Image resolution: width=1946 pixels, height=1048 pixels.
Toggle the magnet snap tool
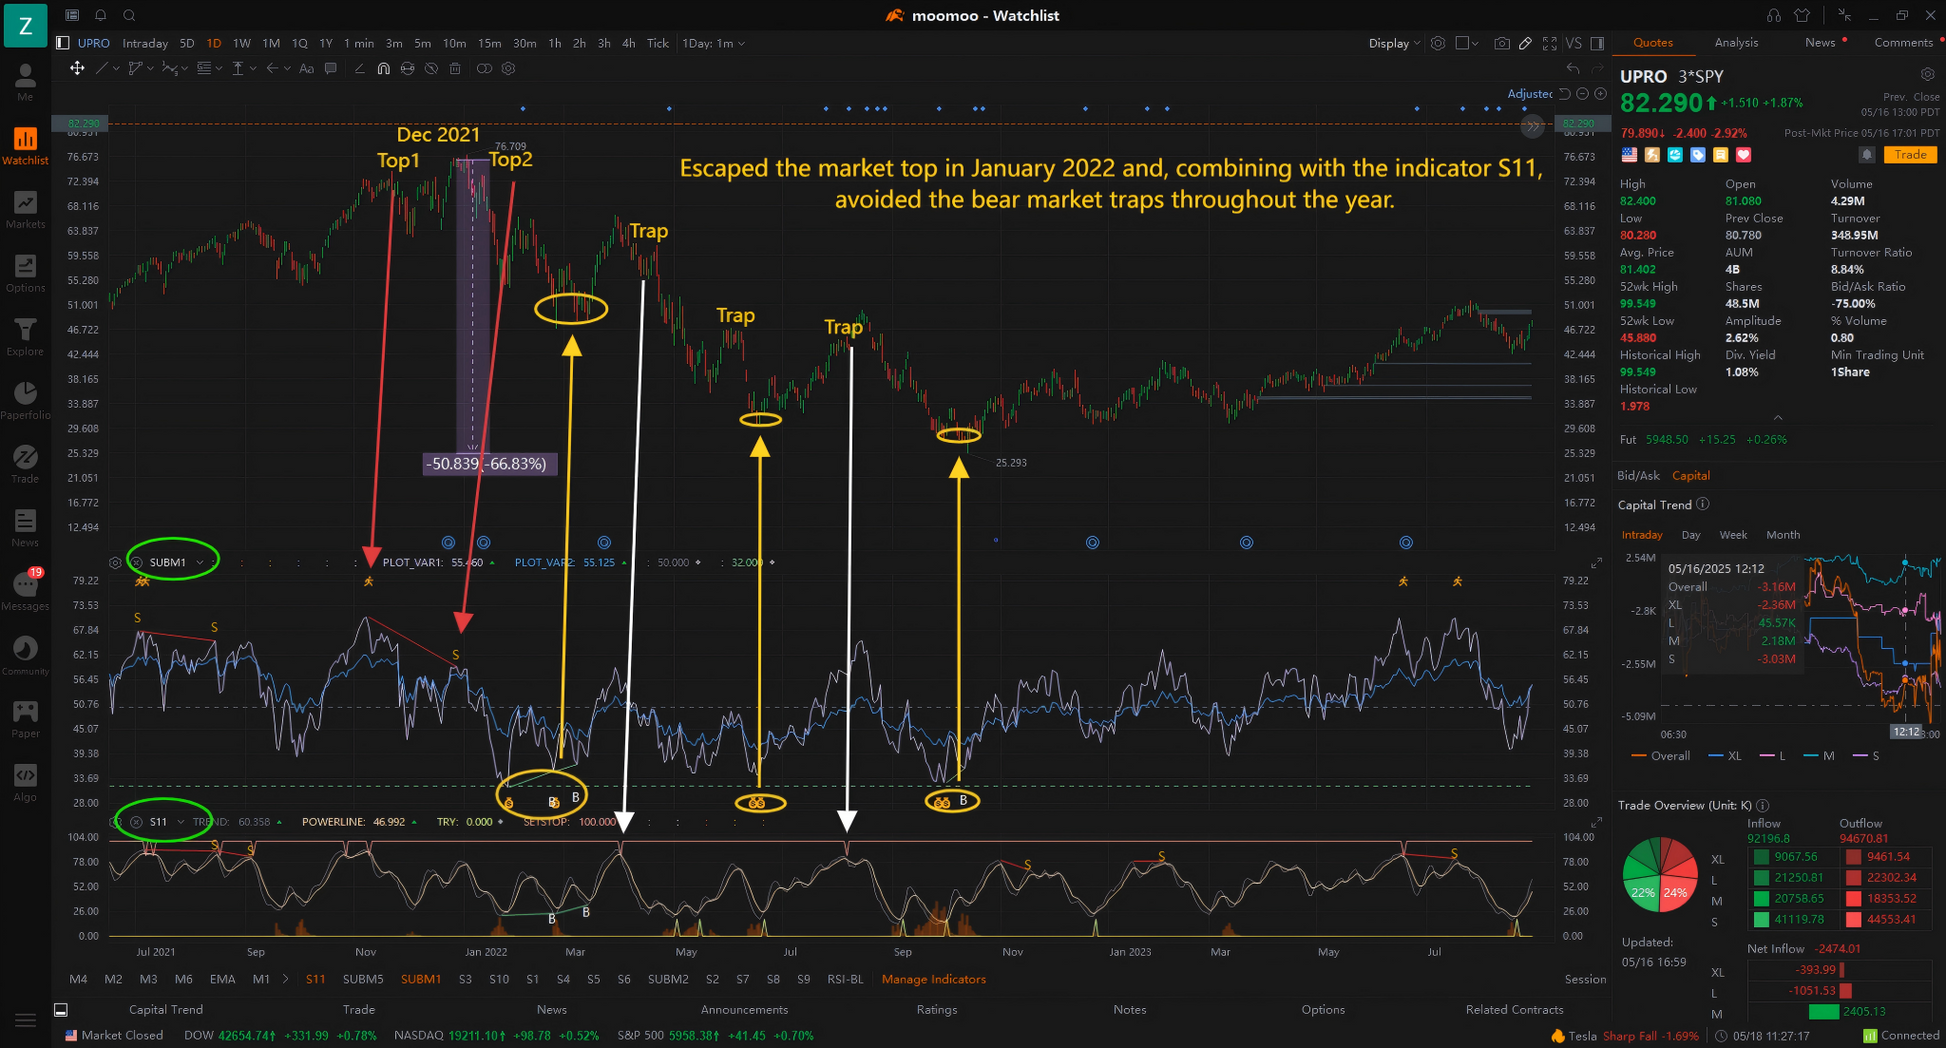coord(383,69)
